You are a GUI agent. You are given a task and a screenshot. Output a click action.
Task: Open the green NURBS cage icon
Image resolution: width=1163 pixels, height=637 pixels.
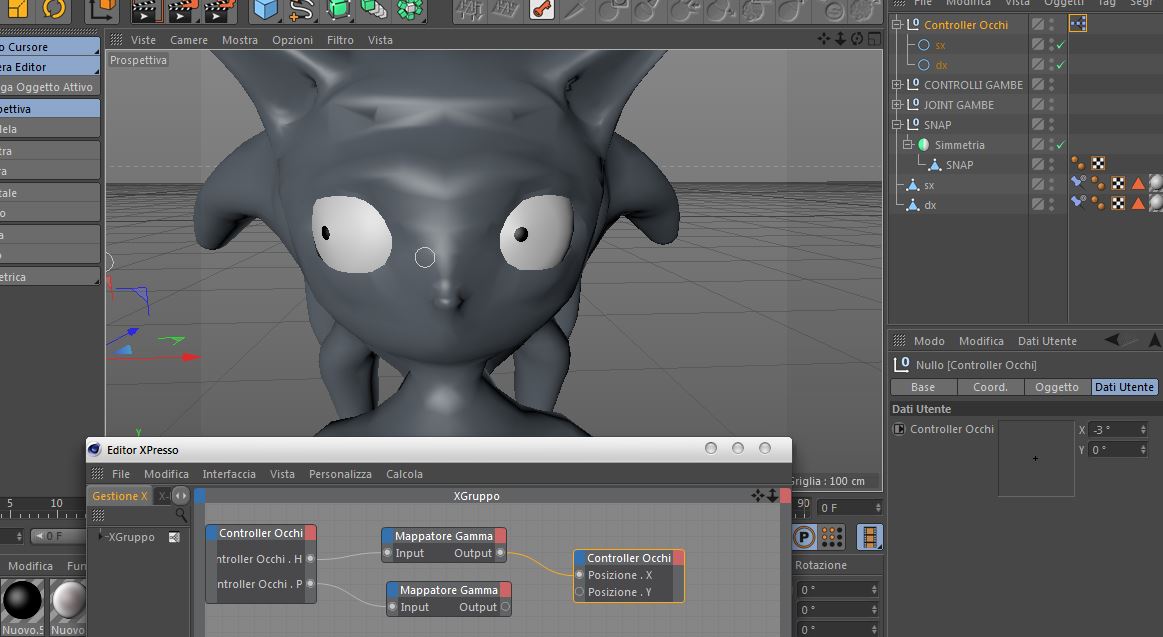[338, 9]
